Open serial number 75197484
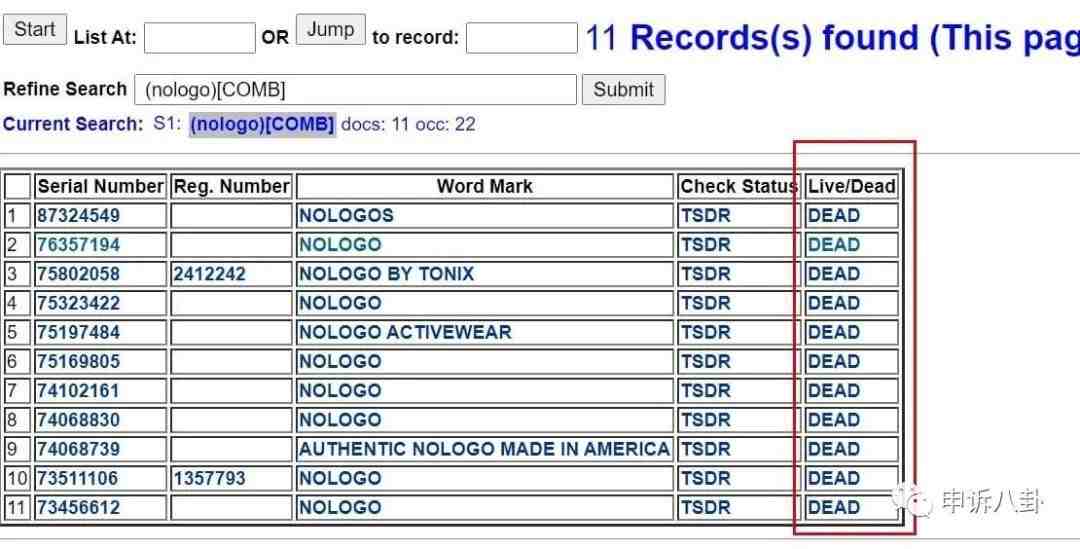This screenshot has width=1080, height=549. pyautogui.click(x=79, y=333)
